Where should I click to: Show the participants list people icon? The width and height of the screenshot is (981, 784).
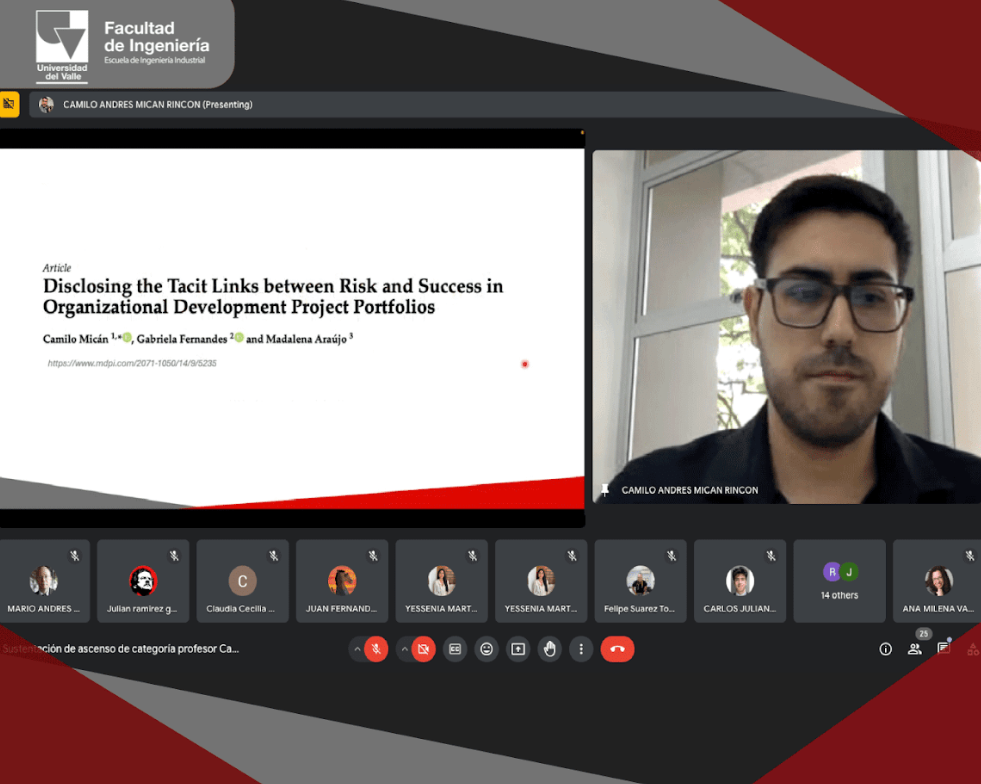pyautogui.click(x=914, y=649)
